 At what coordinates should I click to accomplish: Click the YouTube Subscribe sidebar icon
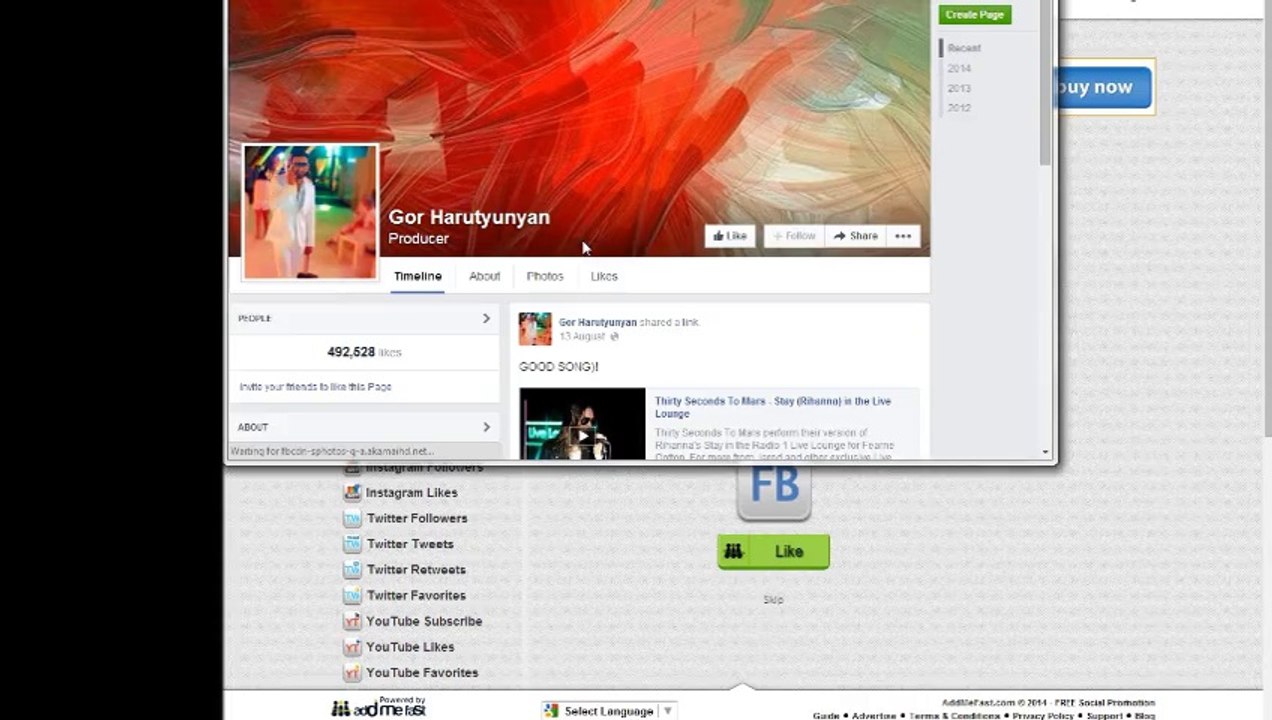click(352, 621)
